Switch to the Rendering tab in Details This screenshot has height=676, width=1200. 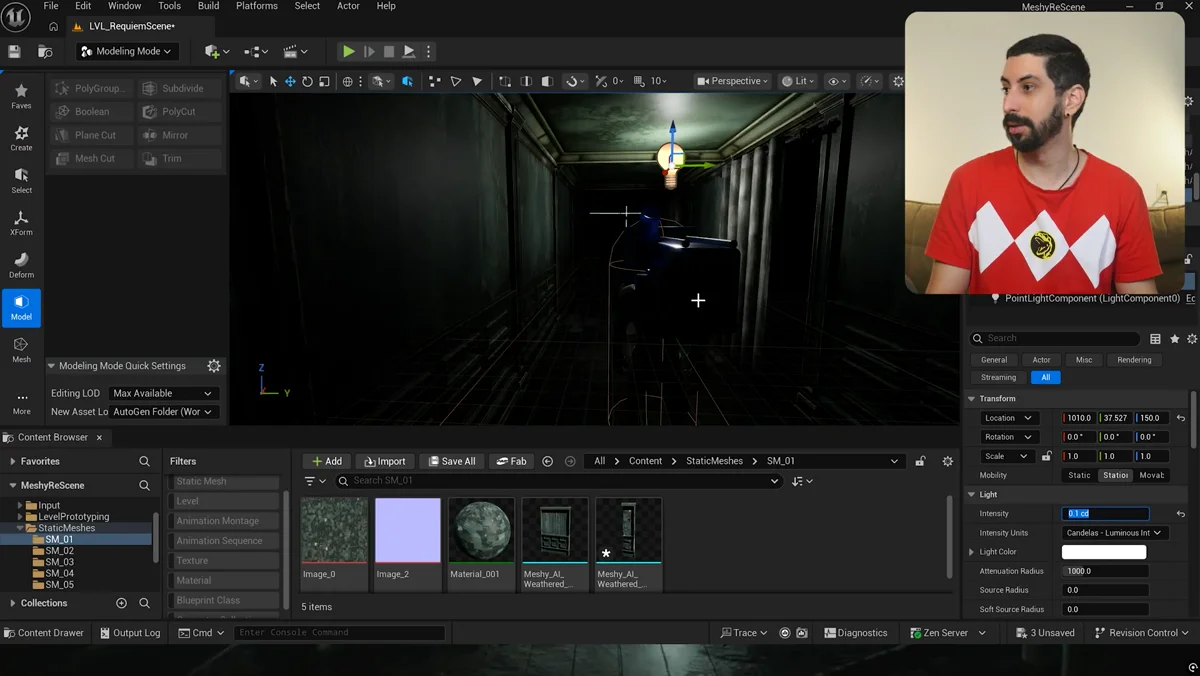click(x=1134, y=359)
